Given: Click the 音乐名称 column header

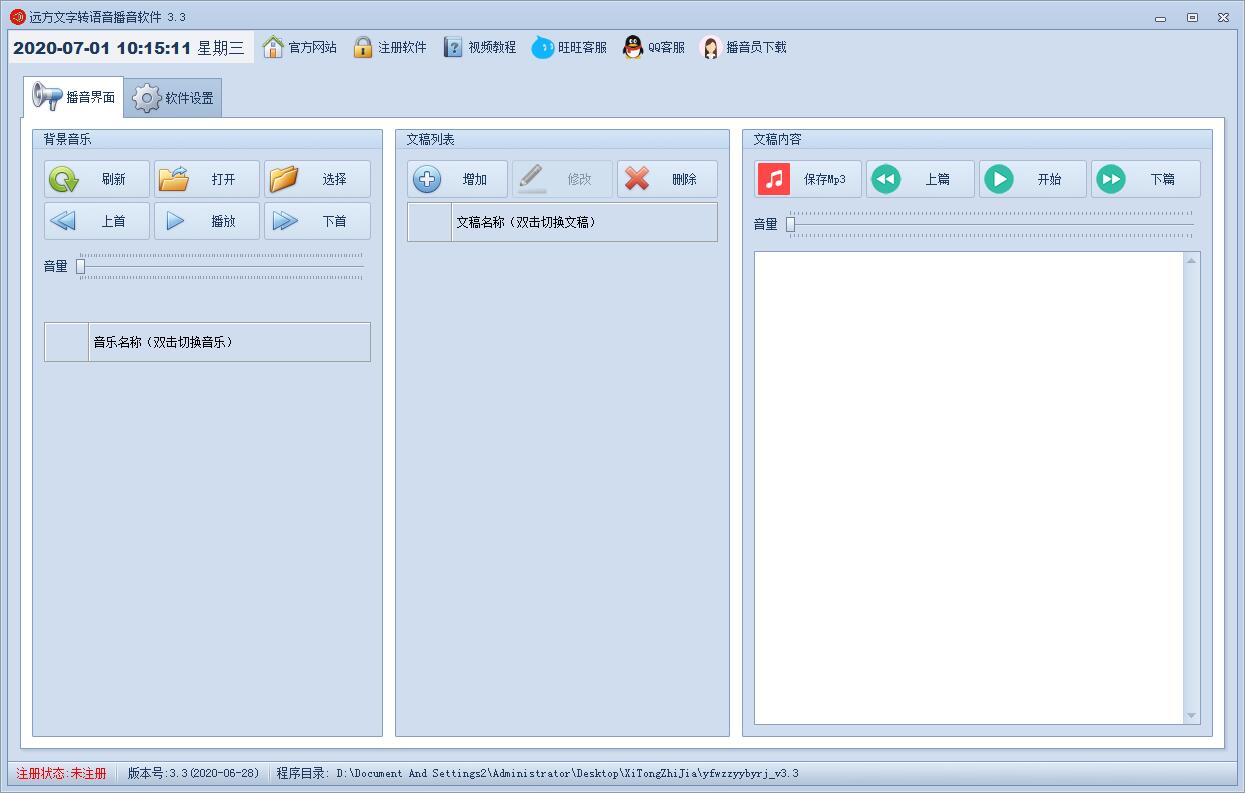Looking at the screenshot, I should 229,342.
